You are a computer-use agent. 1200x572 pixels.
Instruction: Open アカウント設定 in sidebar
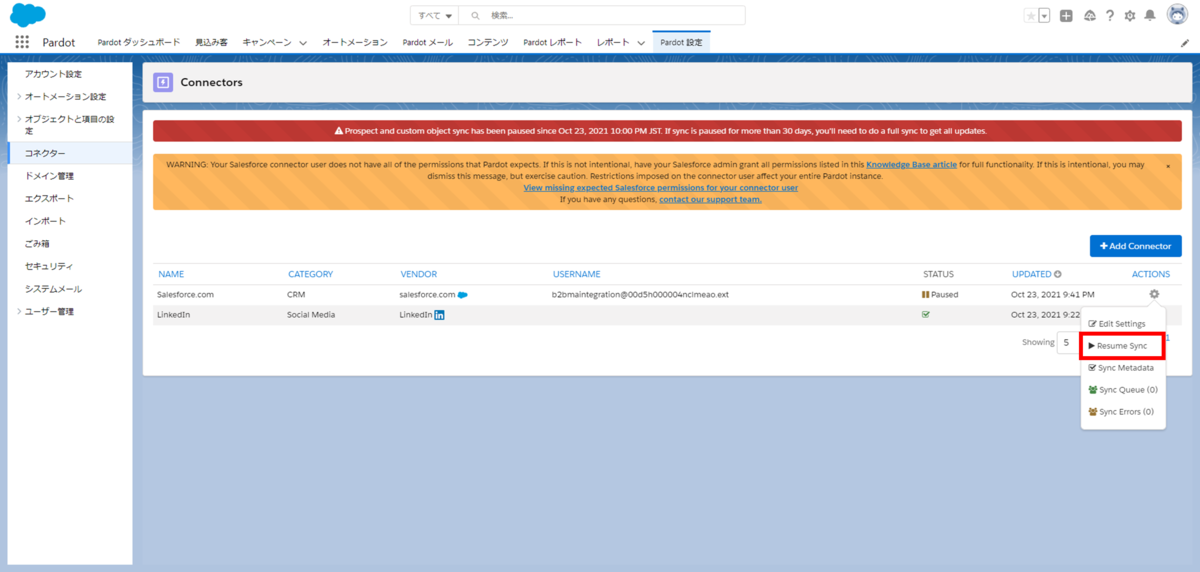tap(53, 74)
